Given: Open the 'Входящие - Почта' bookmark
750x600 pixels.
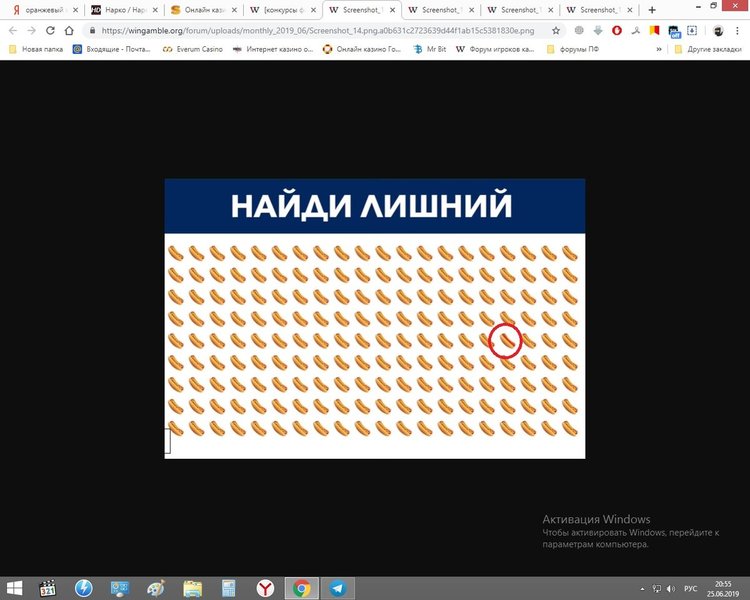Looking at the screenshot, I should coord(111,49).
